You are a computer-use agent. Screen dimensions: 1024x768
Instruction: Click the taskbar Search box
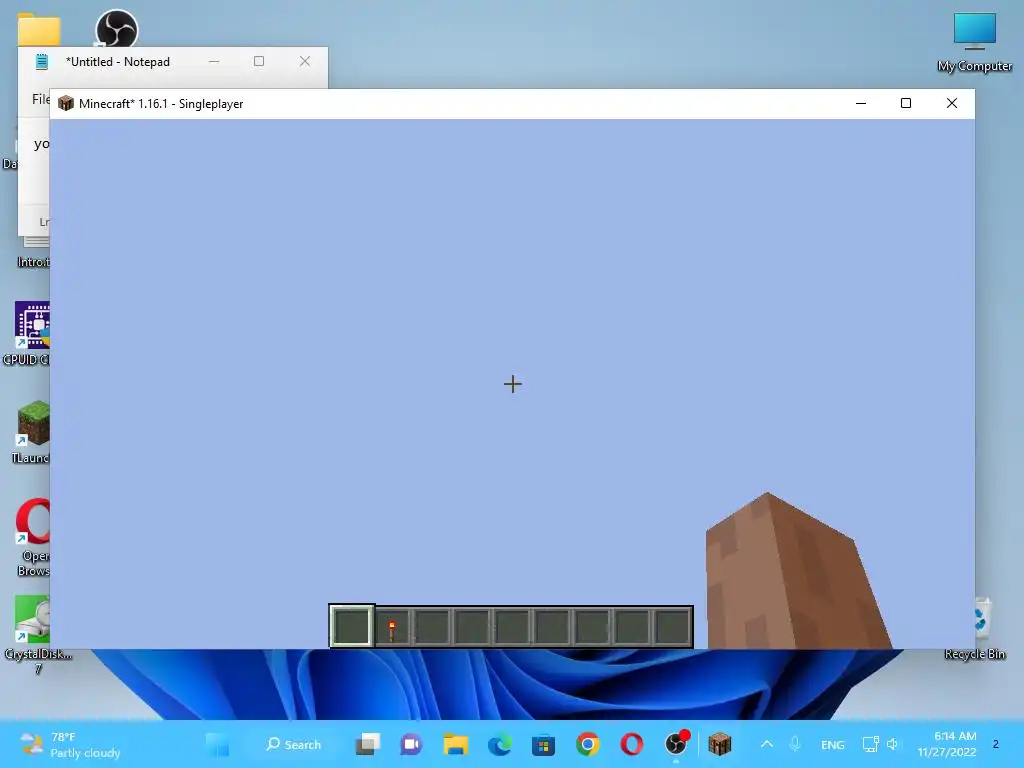[x=294, y=744]
